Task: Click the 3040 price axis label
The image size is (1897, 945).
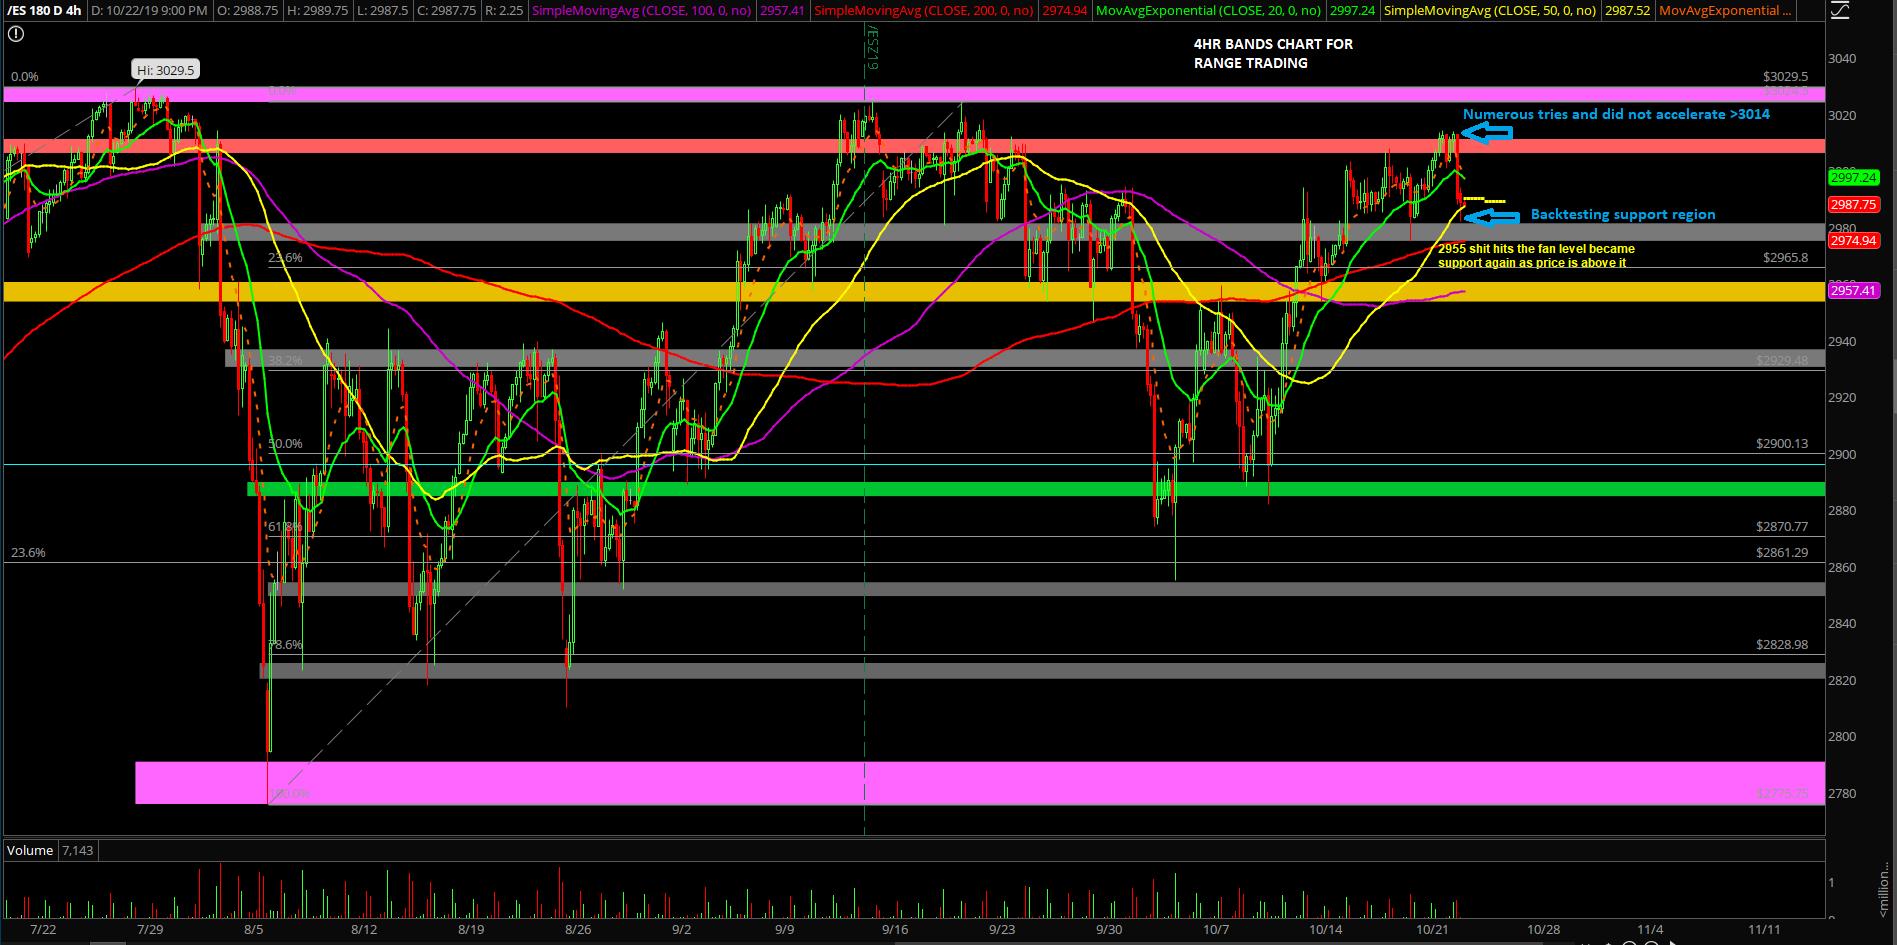Action: 1842,59
